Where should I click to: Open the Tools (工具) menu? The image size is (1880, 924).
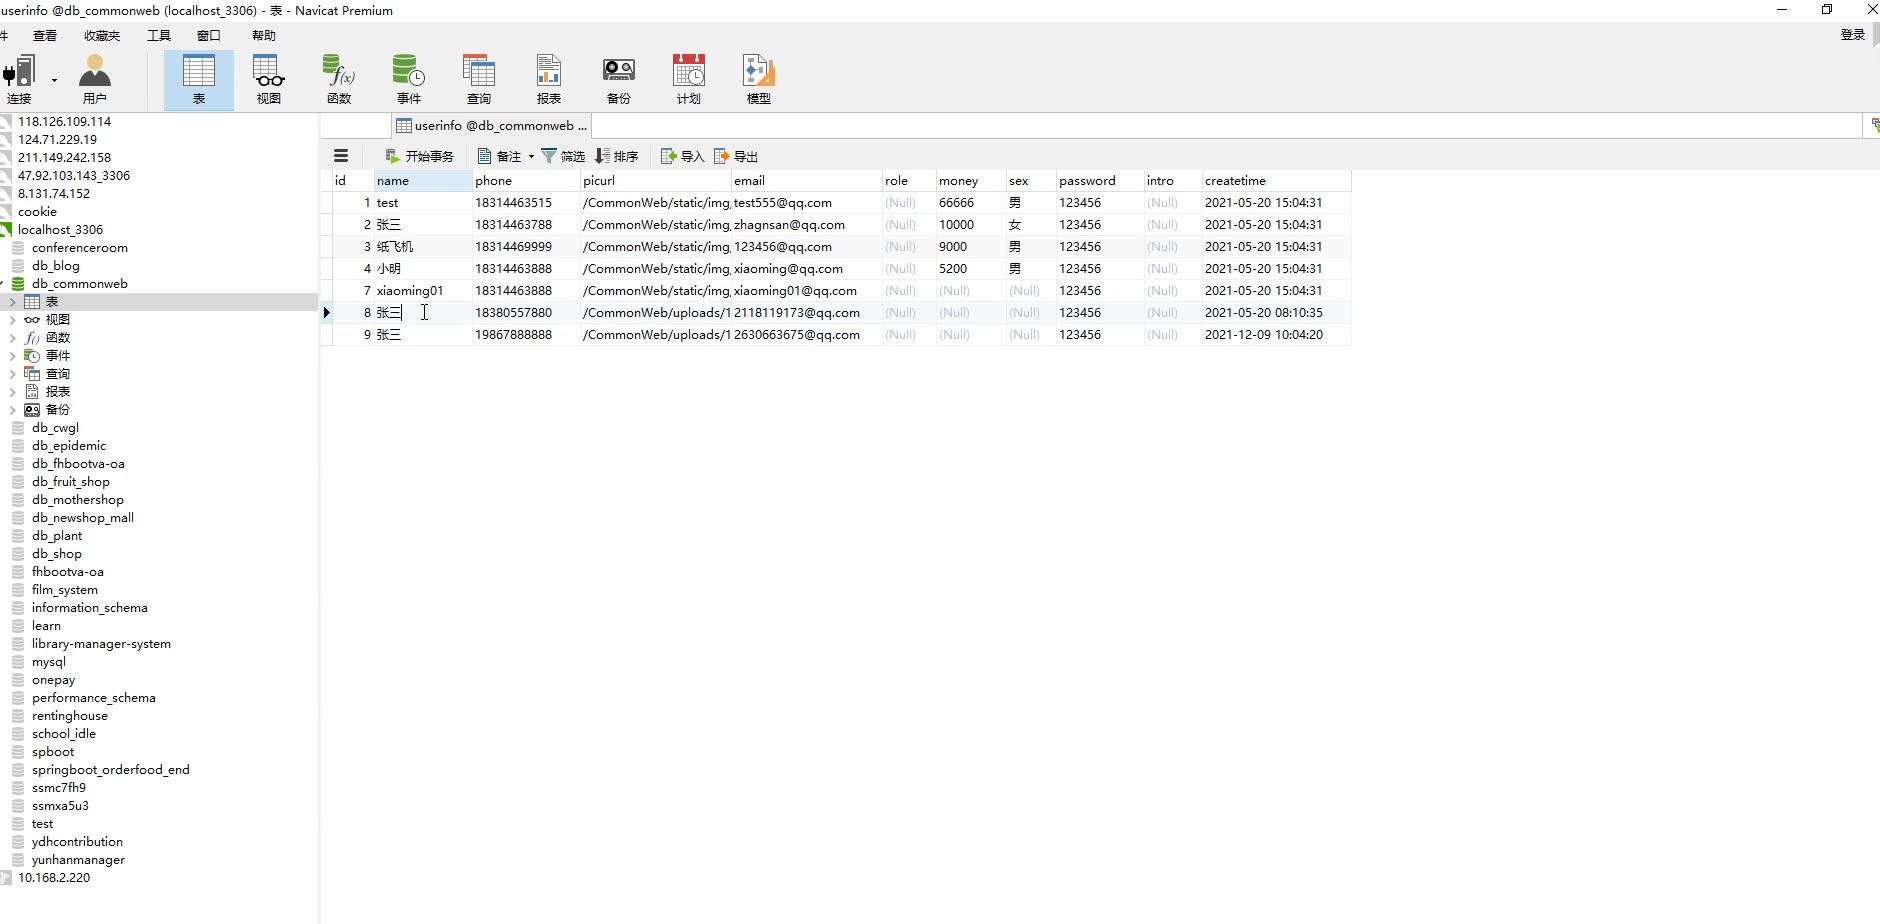(159, 35)
